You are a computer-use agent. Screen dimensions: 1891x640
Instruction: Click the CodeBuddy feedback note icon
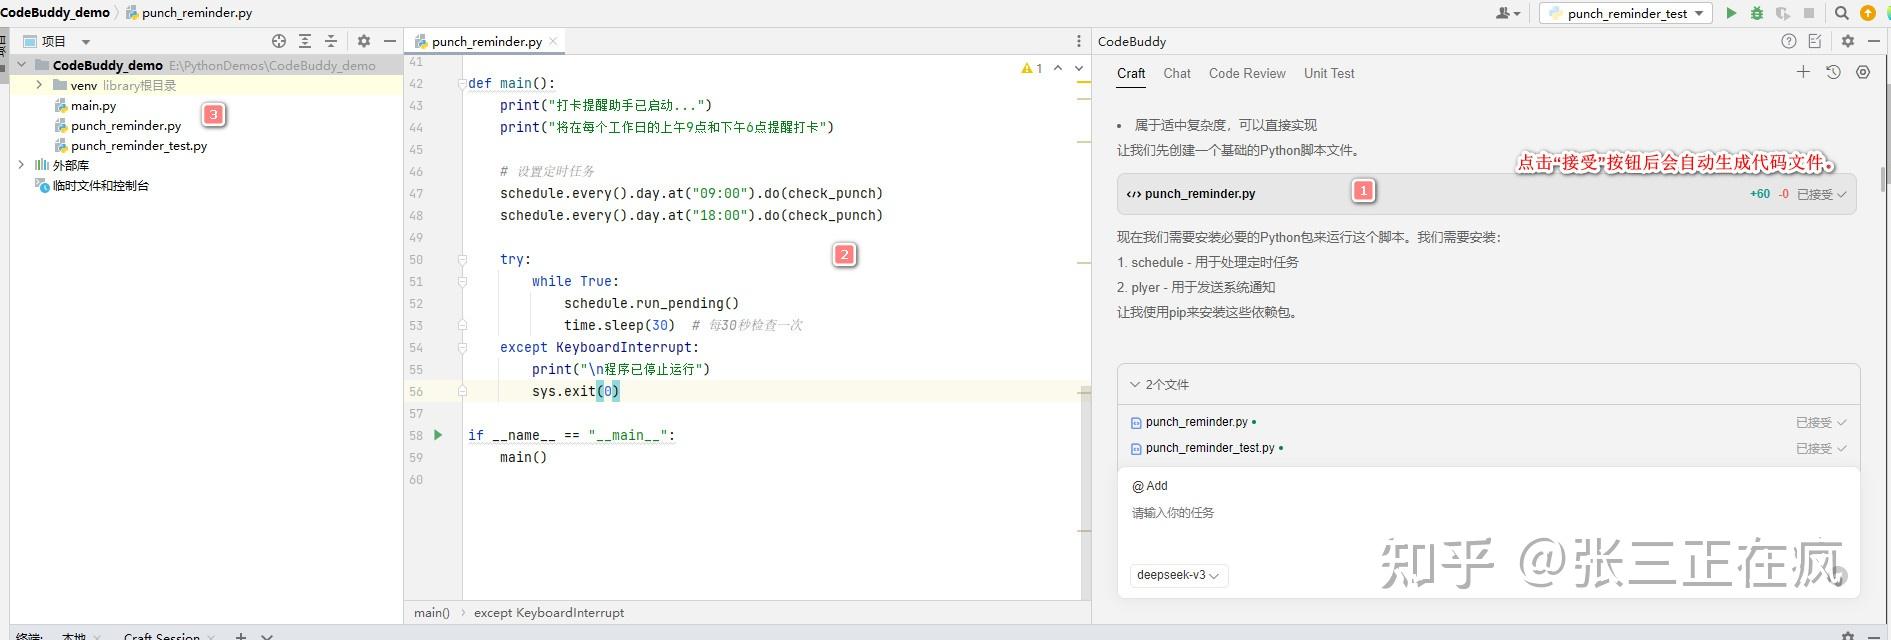[1815, 41]
